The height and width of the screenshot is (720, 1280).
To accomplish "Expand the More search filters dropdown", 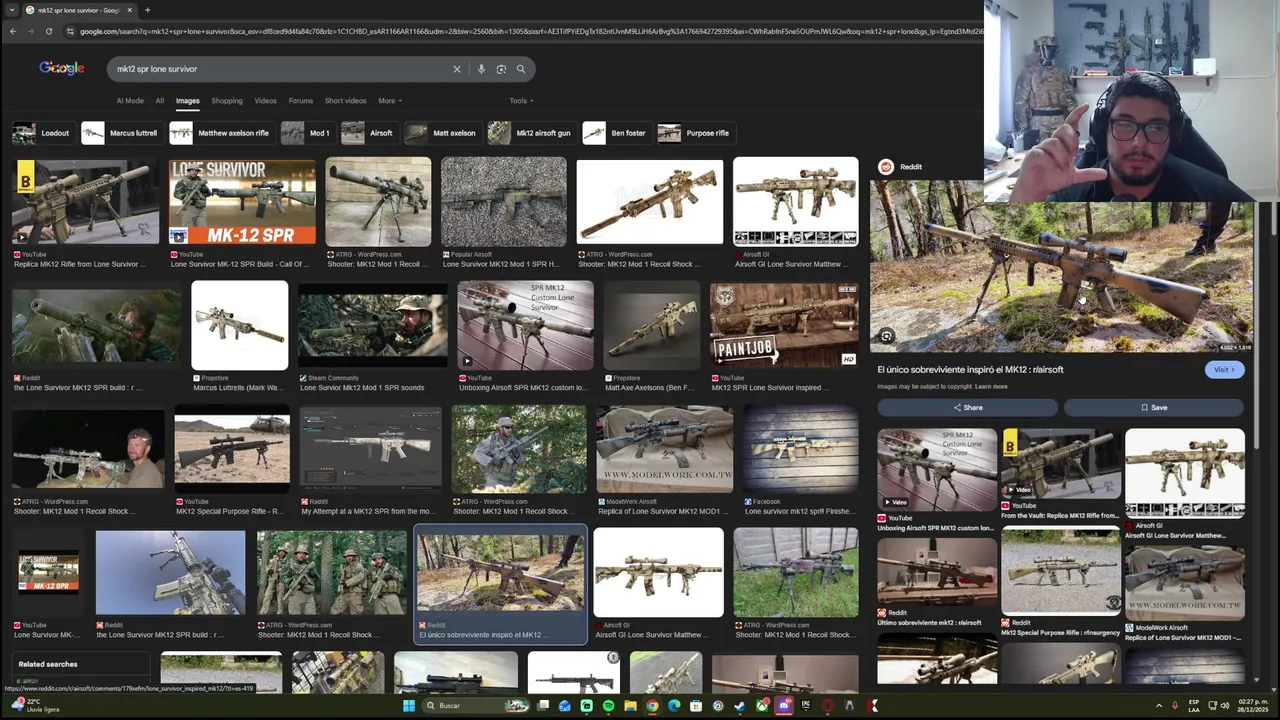I will coord(389,101).
